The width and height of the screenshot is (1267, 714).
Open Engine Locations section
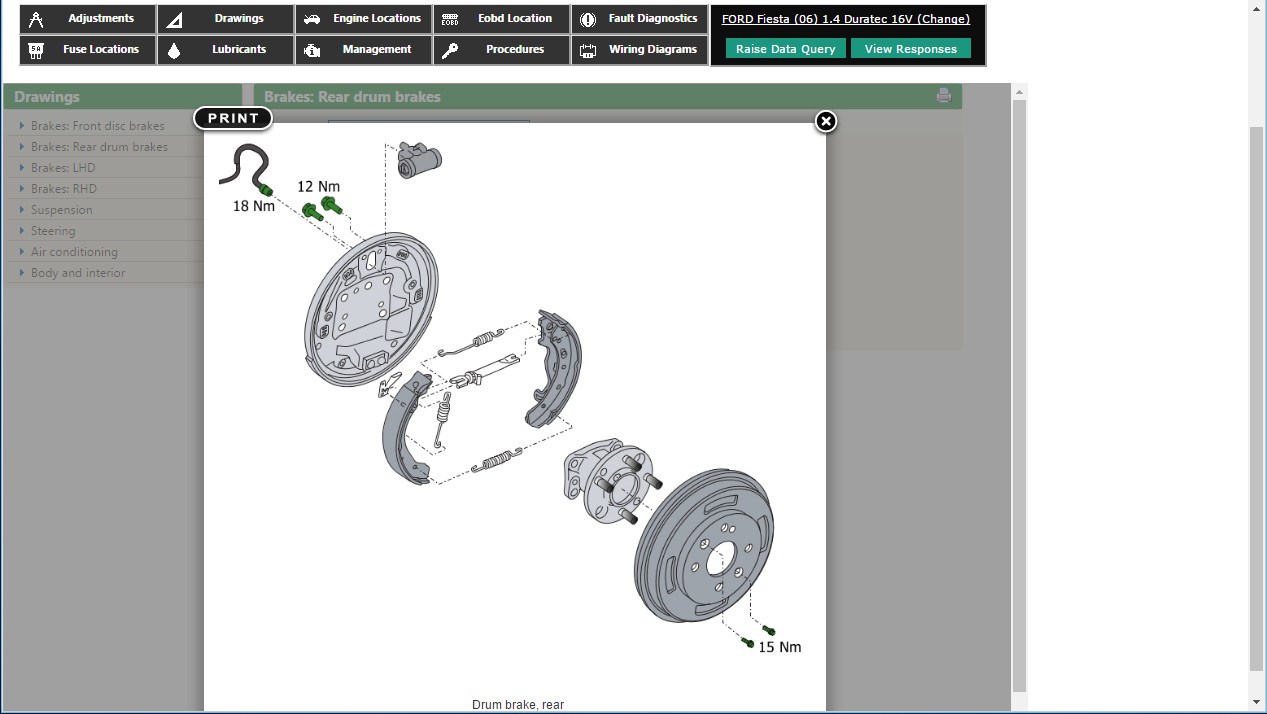364,19
